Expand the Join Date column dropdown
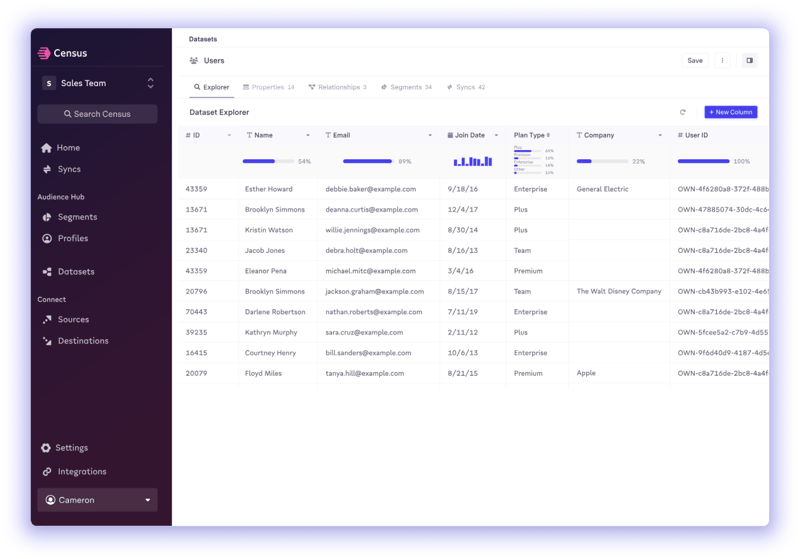The width and height of the screenshot is (800, 559). pyautogui.click(x=496, y=135)
